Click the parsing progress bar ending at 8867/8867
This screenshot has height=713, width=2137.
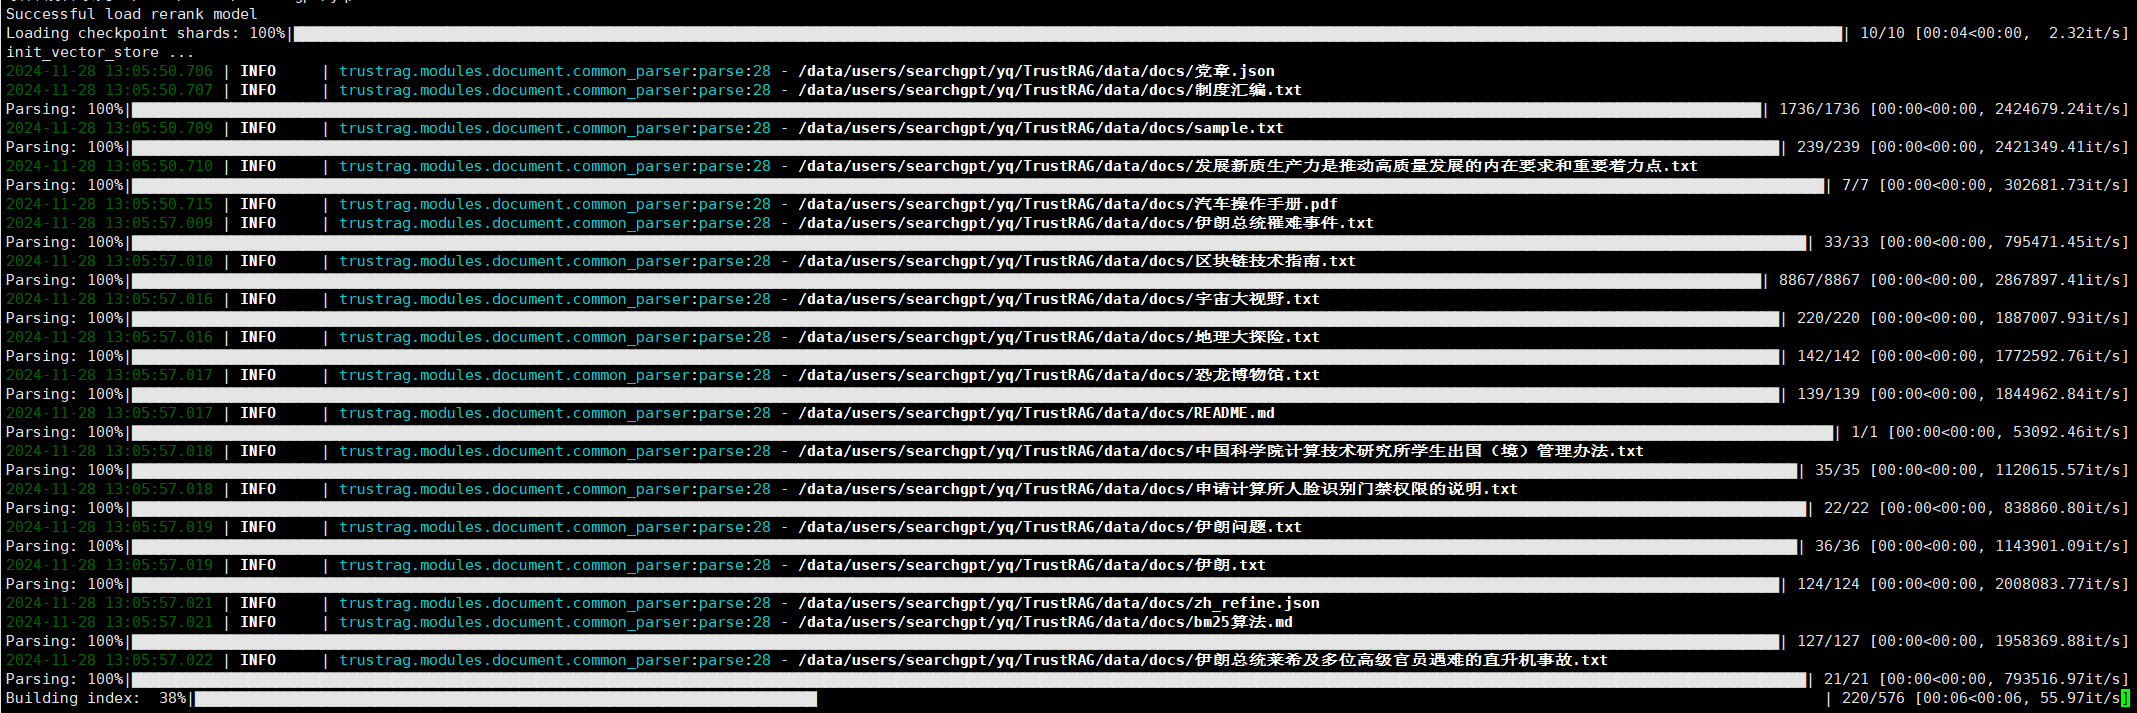(947, 280)
